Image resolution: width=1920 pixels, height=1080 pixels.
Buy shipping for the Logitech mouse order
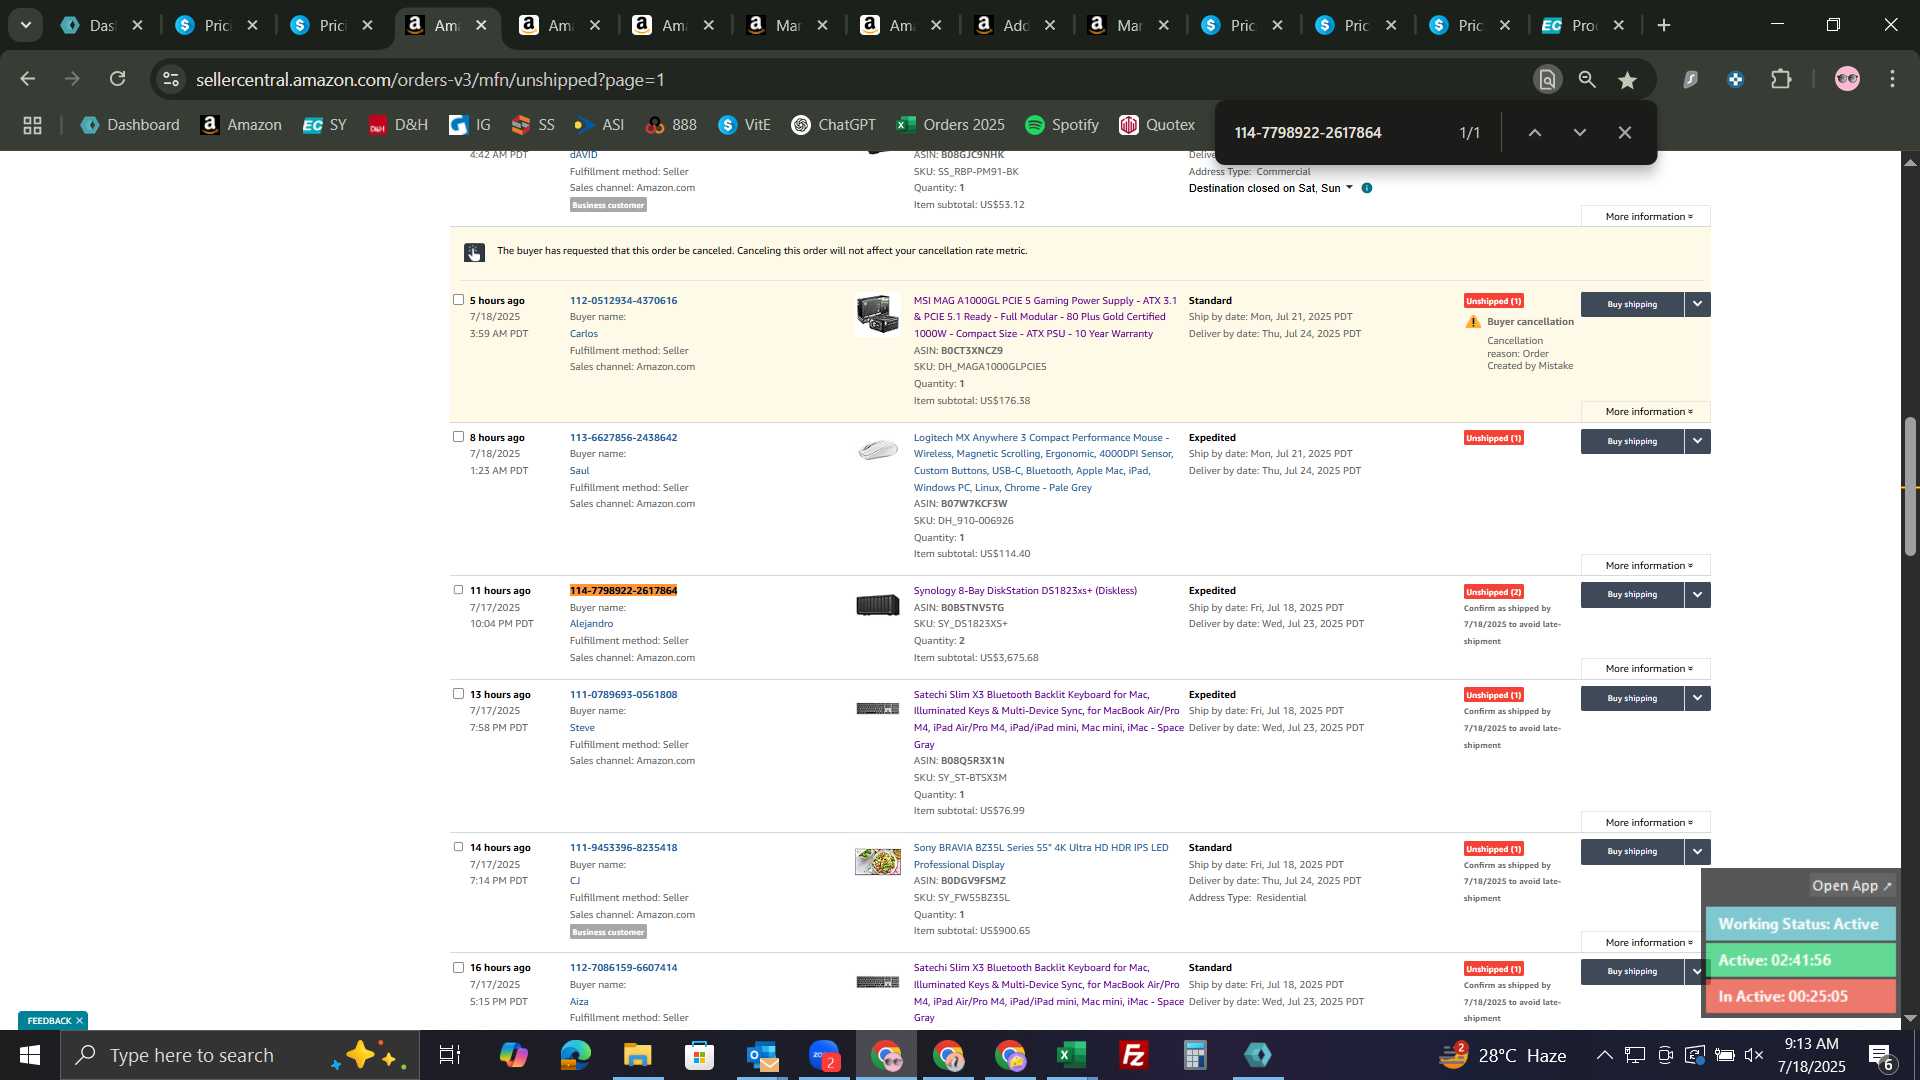1632,441
